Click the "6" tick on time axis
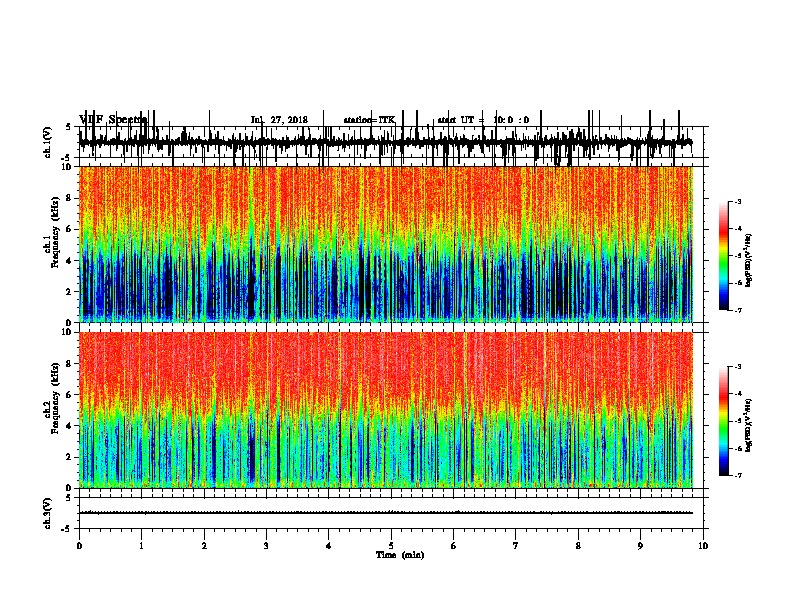 point(453,546)
